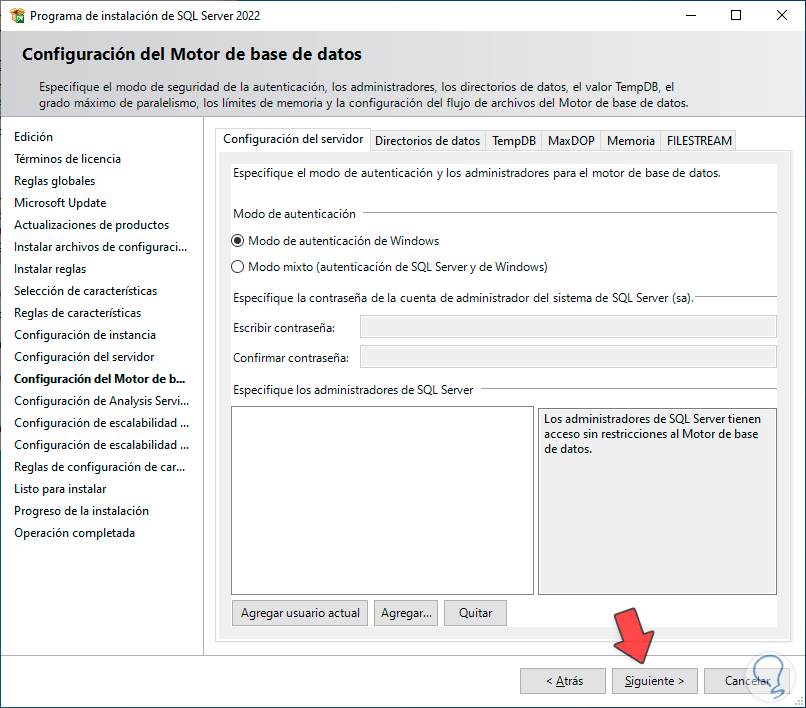Open the Directorios de datos tab
The width and height of the screenshot is (806, 708).
pos(427,141)
